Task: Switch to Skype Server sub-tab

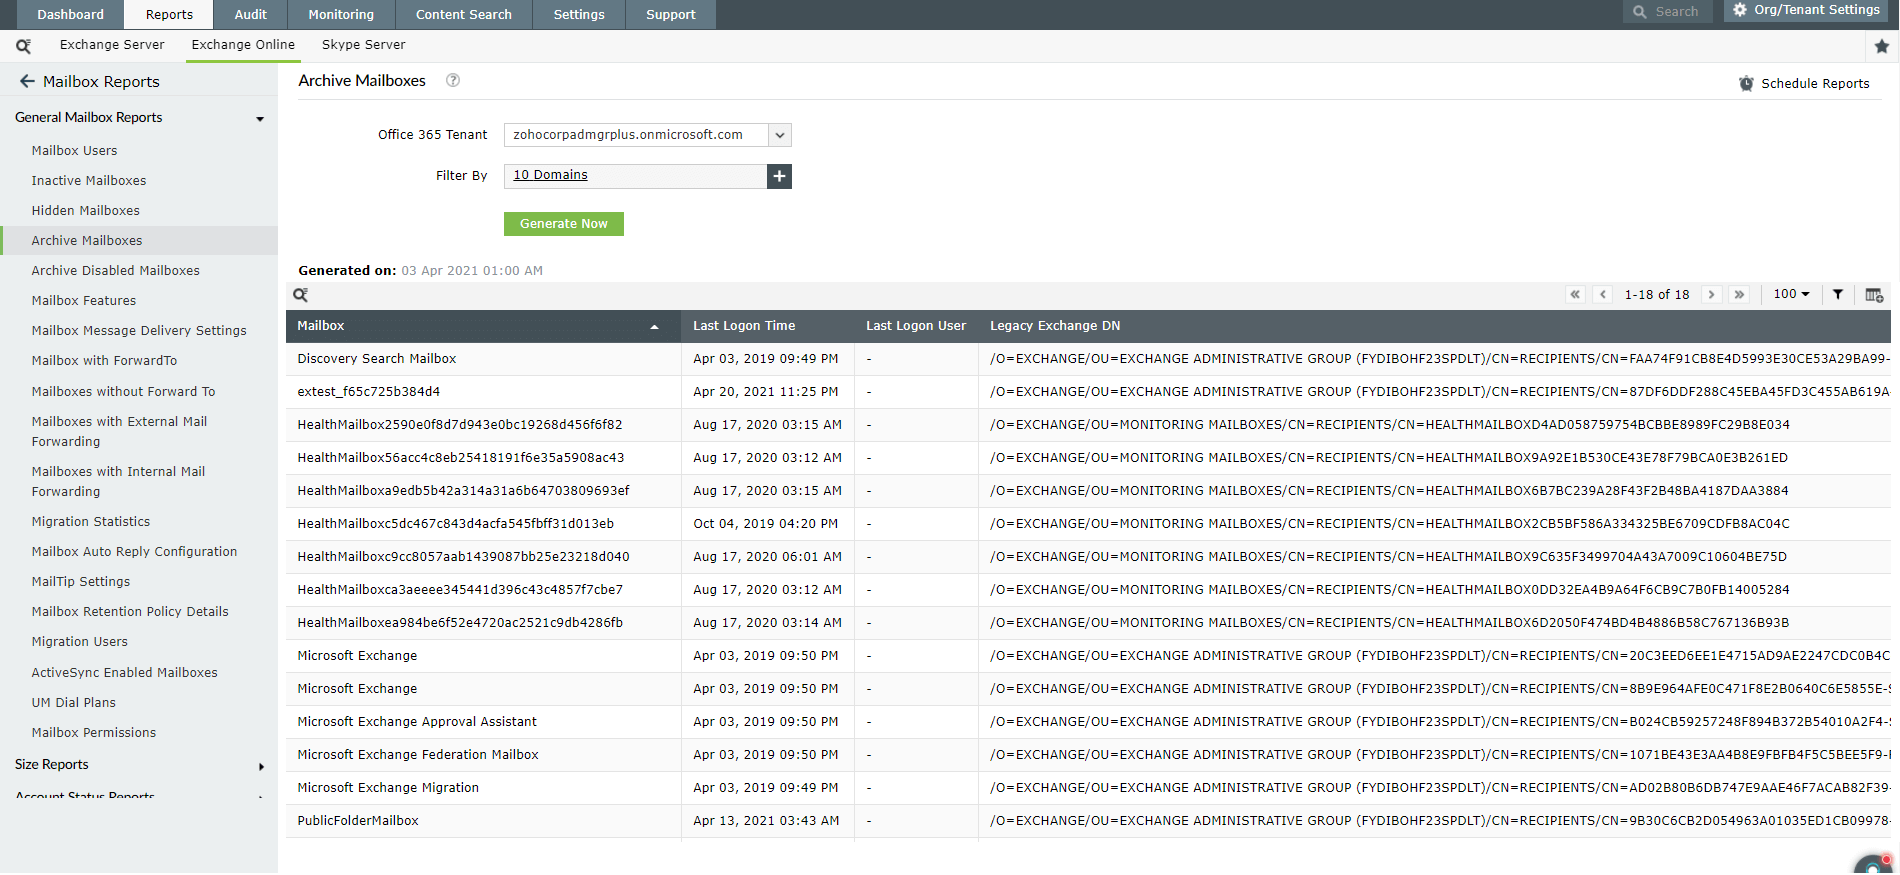Action: [x=363, y=45]
